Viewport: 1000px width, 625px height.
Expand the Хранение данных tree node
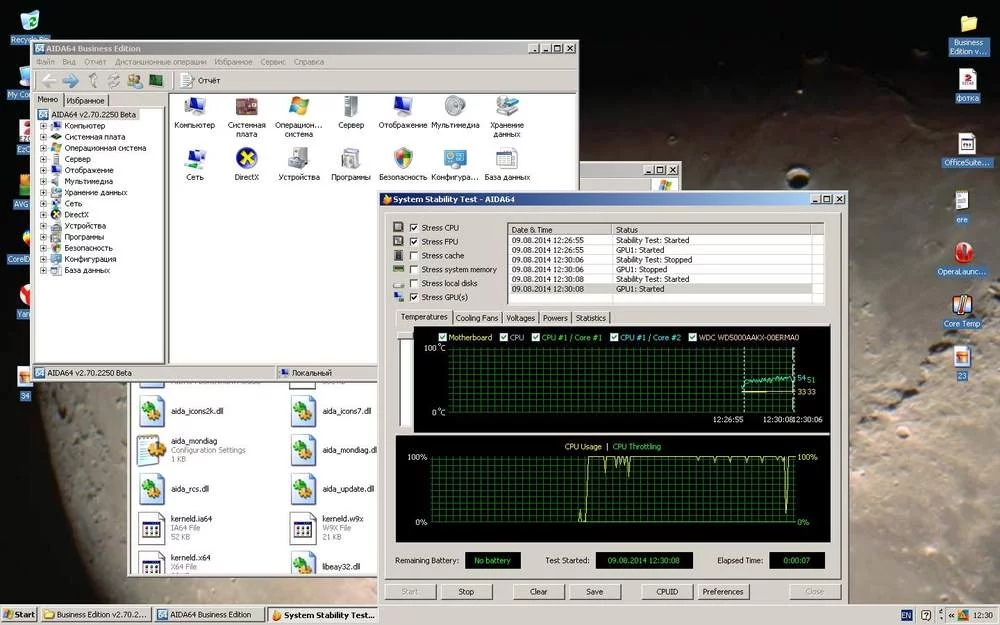point(44,192)
